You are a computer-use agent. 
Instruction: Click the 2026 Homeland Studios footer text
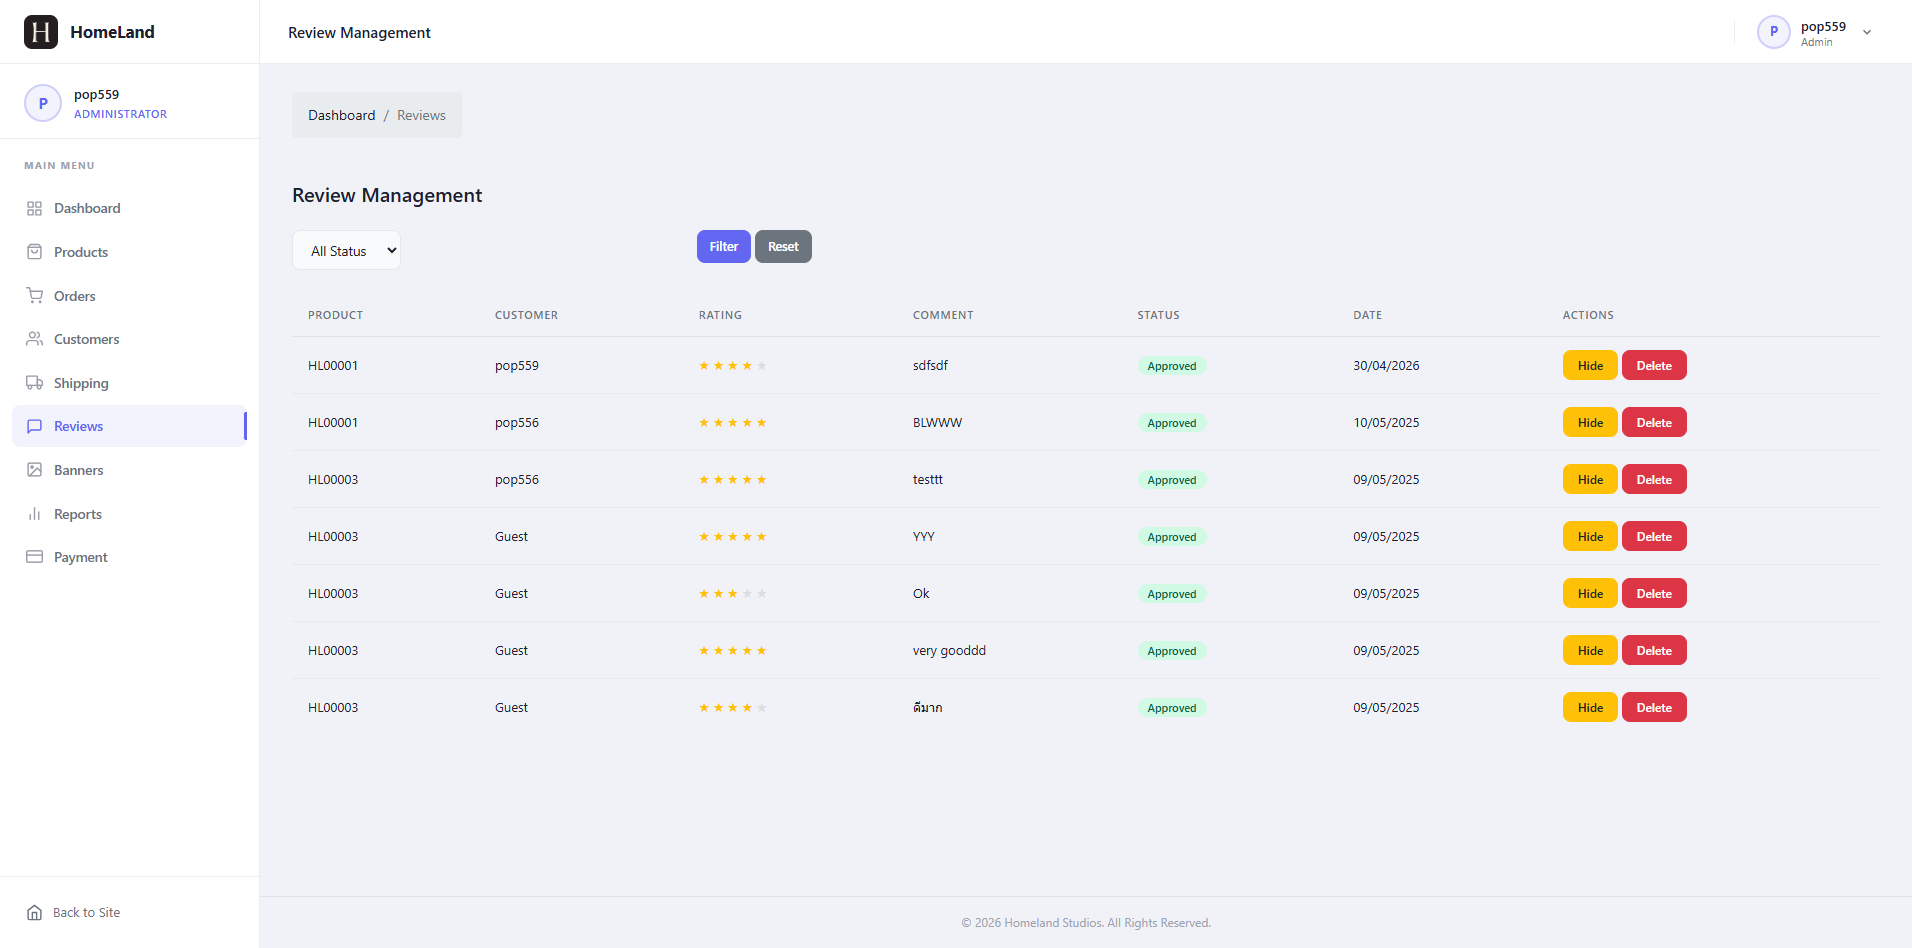pyautogui.click(x=1086, y=923)
